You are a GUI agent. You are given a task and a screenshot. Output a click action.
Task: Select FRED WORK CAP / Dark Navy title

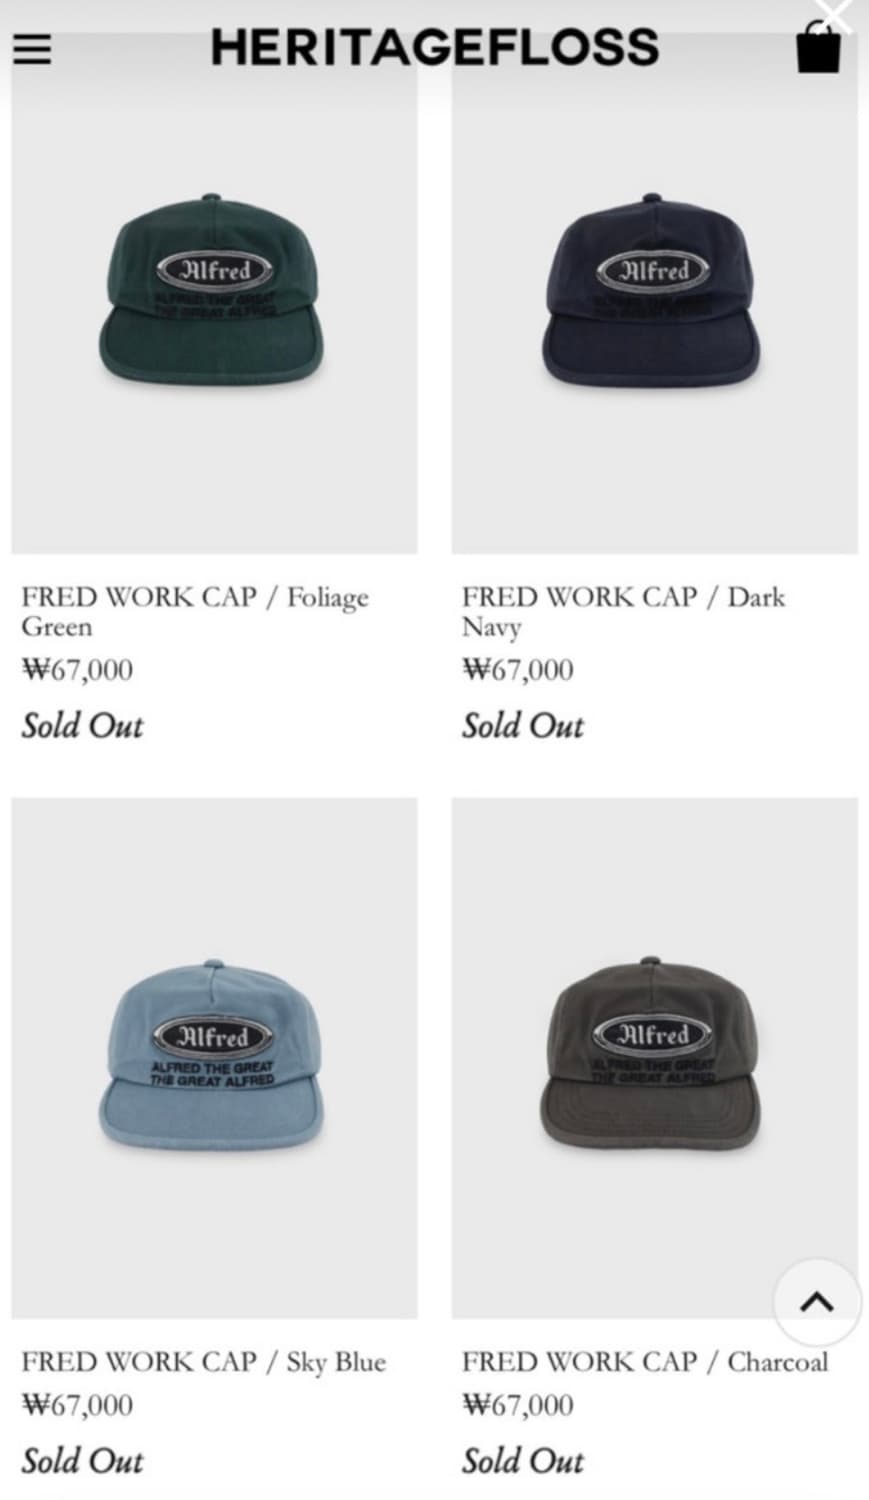click(624, 611)
